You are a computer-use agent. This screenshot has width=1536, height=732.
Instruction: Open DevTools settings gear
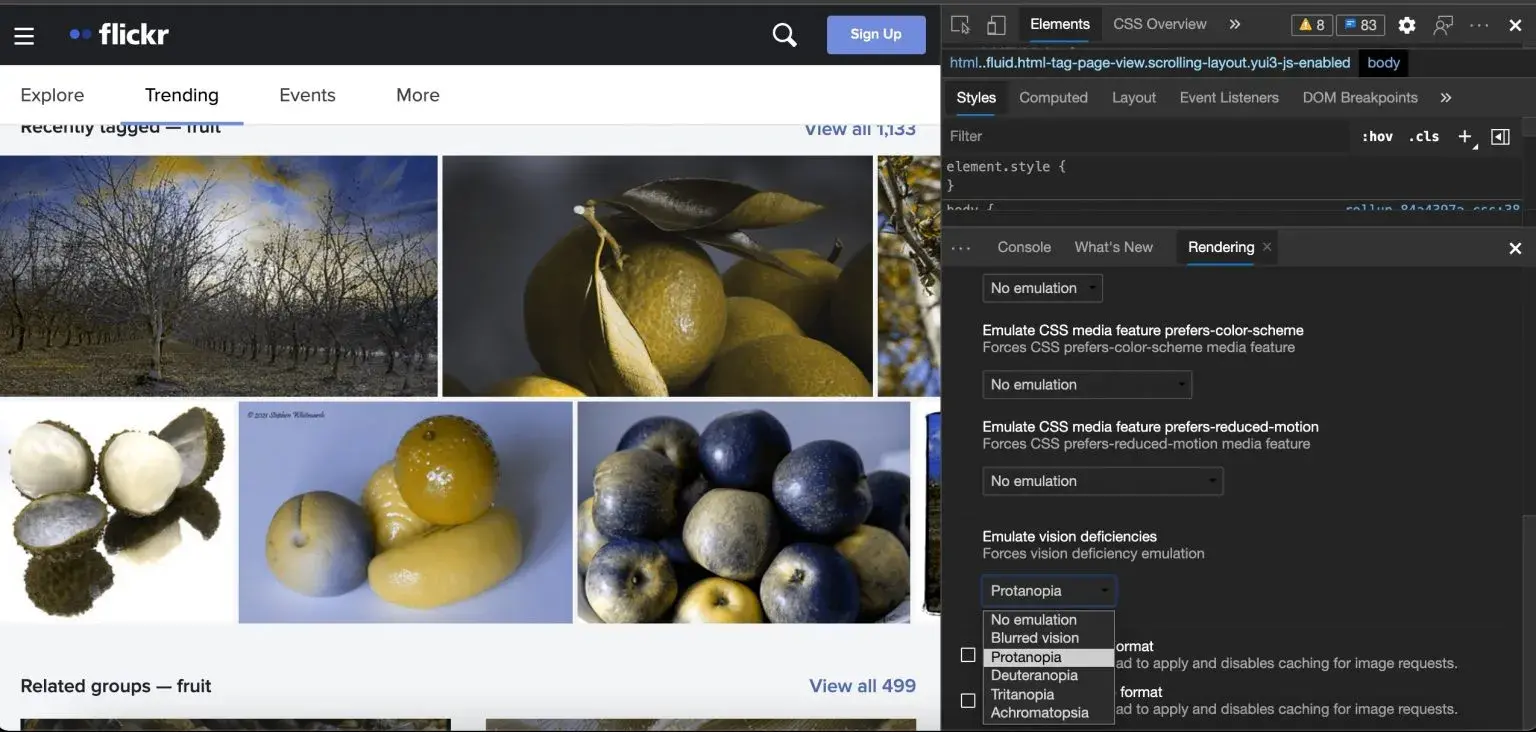pos(1407,25)
